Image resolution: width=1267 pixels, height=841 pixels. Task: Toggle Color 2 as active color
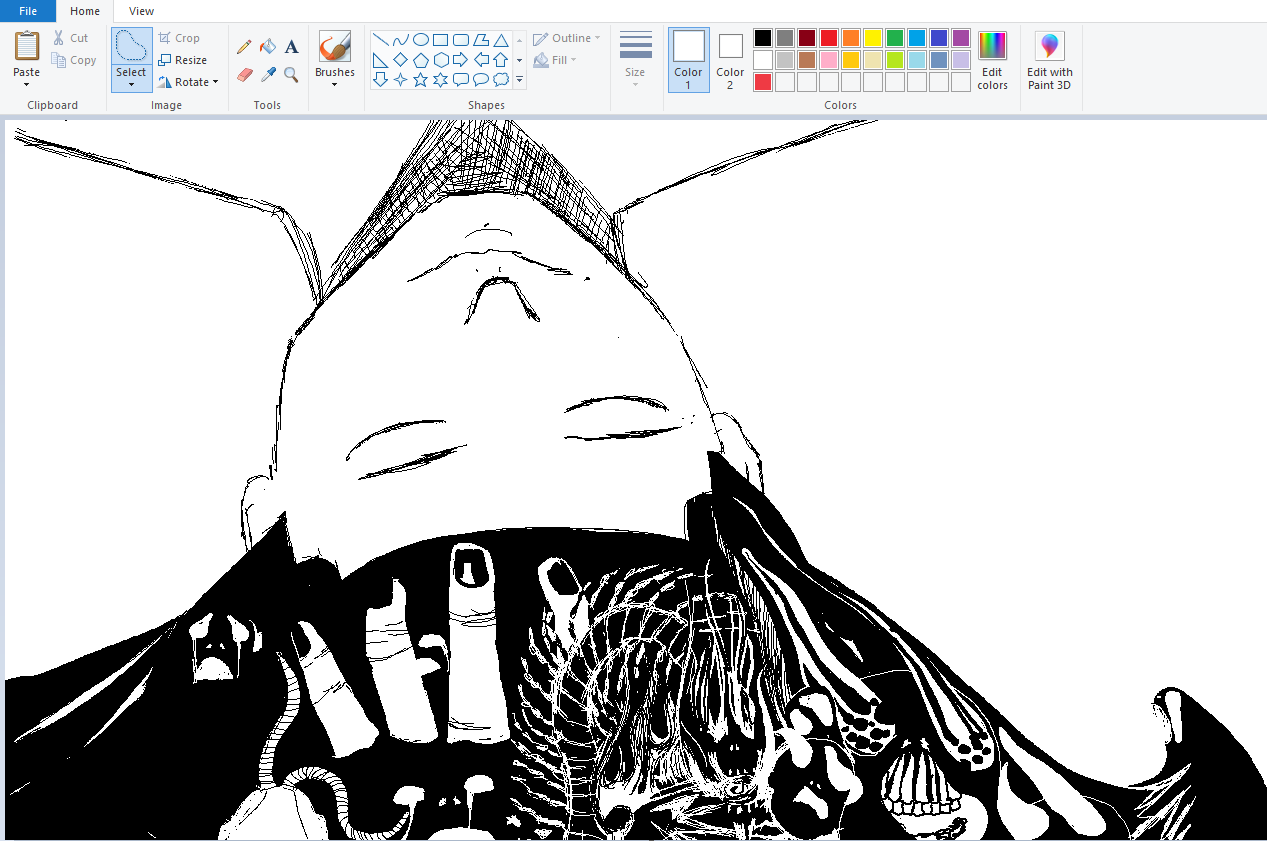point(730,60)
